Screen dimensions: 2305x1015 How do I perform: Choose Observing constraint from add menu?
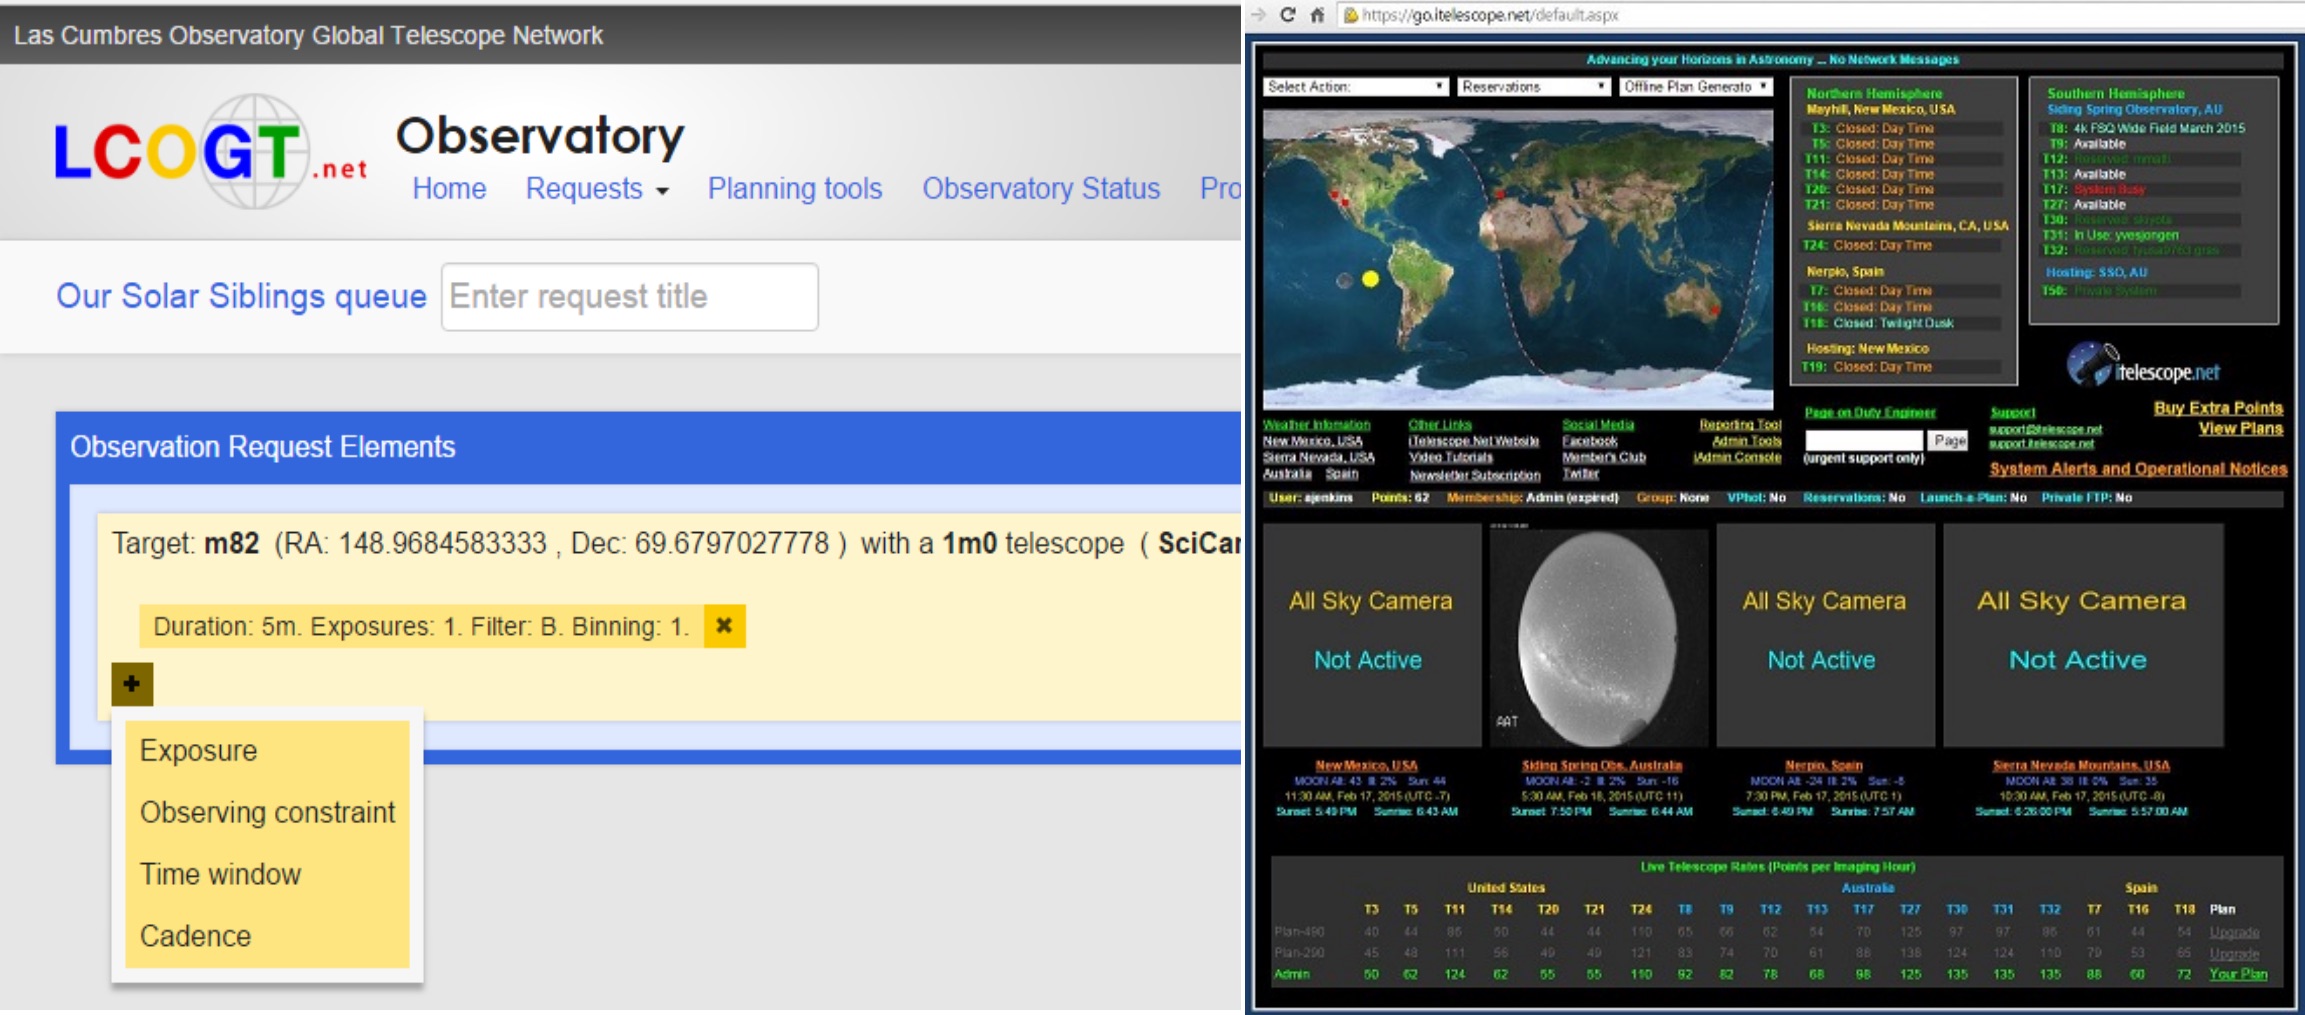point(267,812)
